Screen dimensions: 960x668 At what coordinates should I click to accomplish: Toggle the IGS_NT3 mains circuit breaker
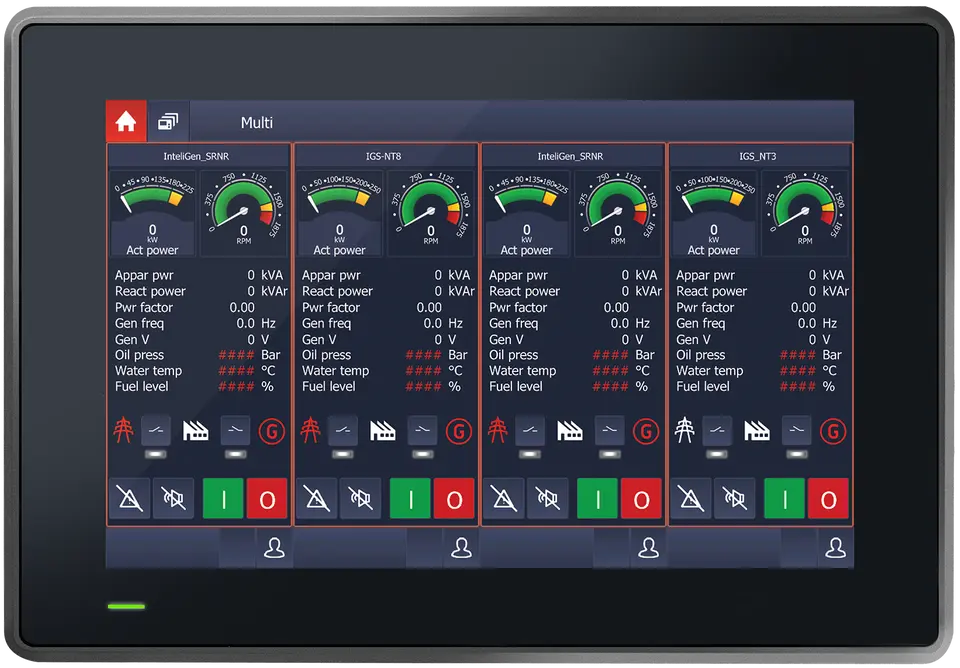(717, 430)
